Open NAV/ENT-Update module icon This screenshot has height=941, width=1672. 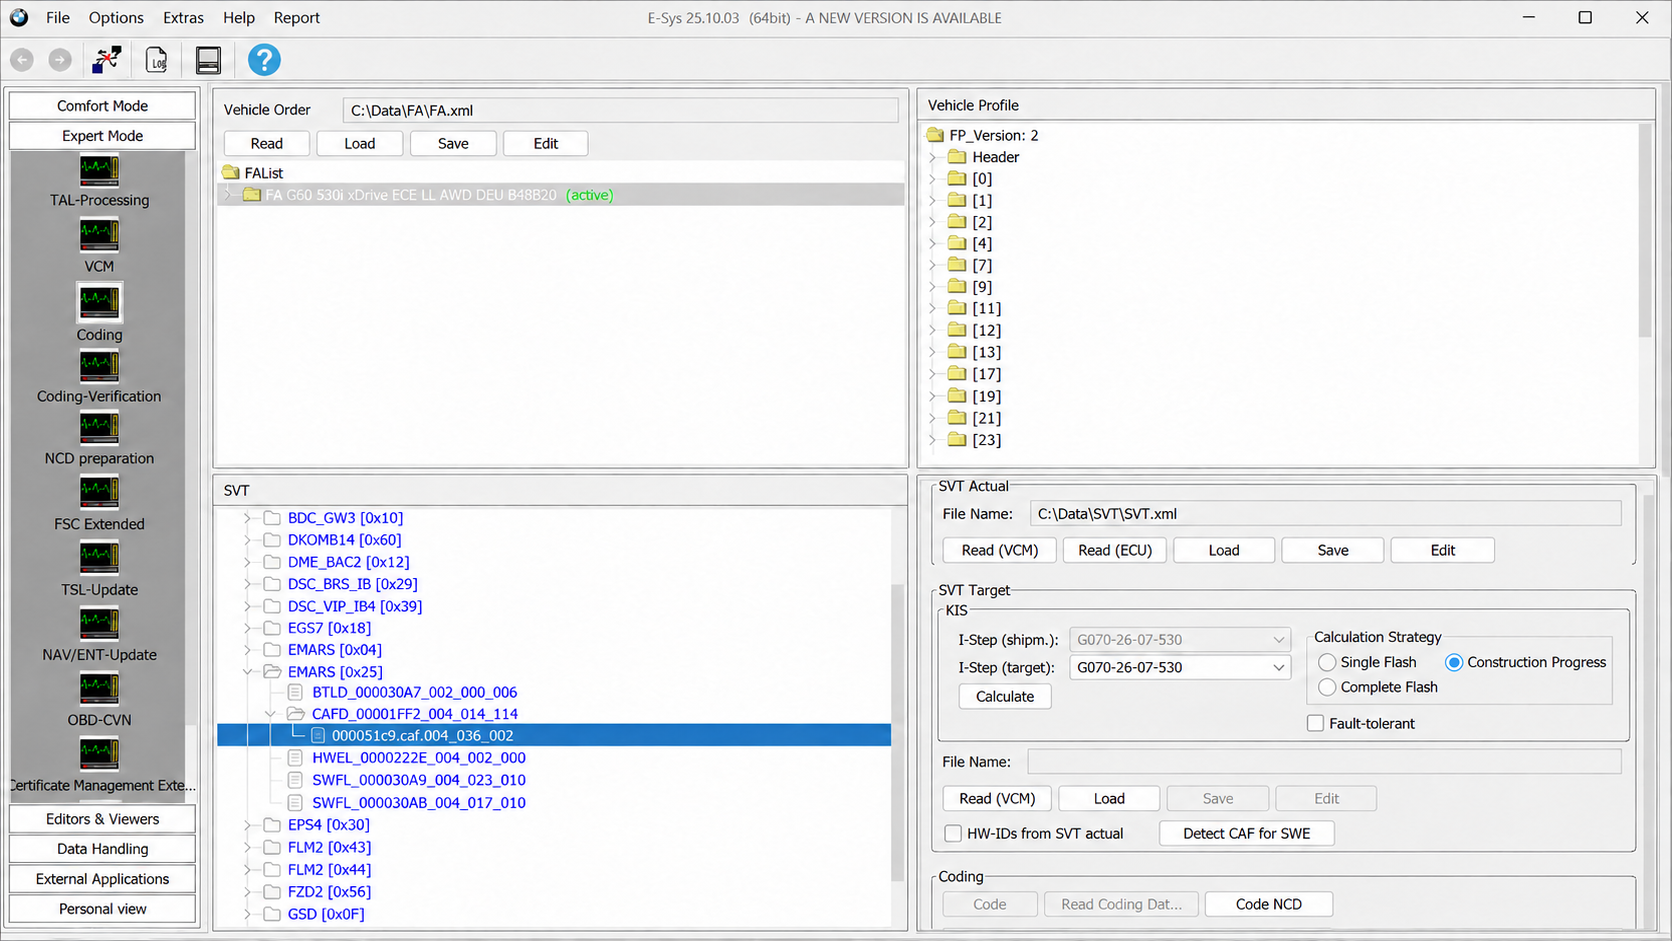[99, 623]
